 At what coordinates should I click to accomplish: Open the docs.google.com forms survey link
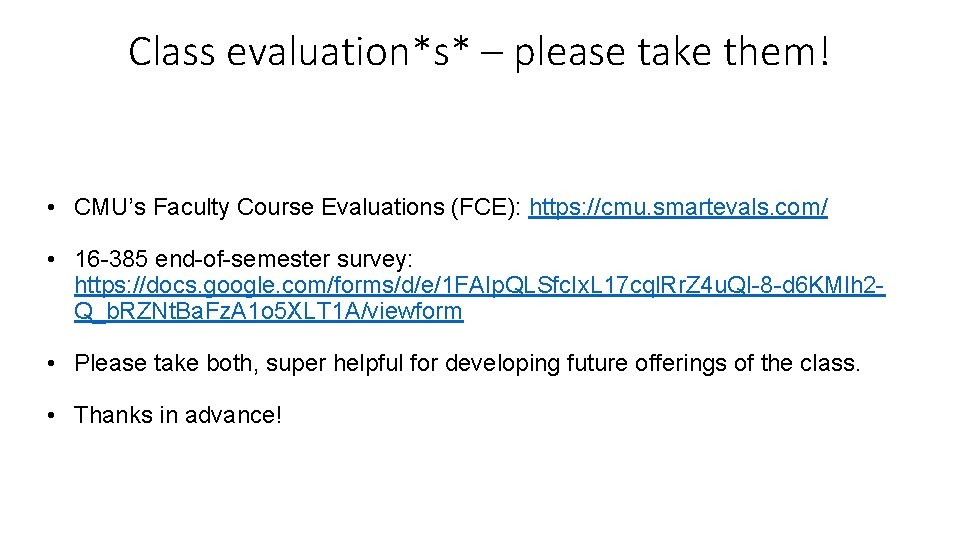pos(478,286)
